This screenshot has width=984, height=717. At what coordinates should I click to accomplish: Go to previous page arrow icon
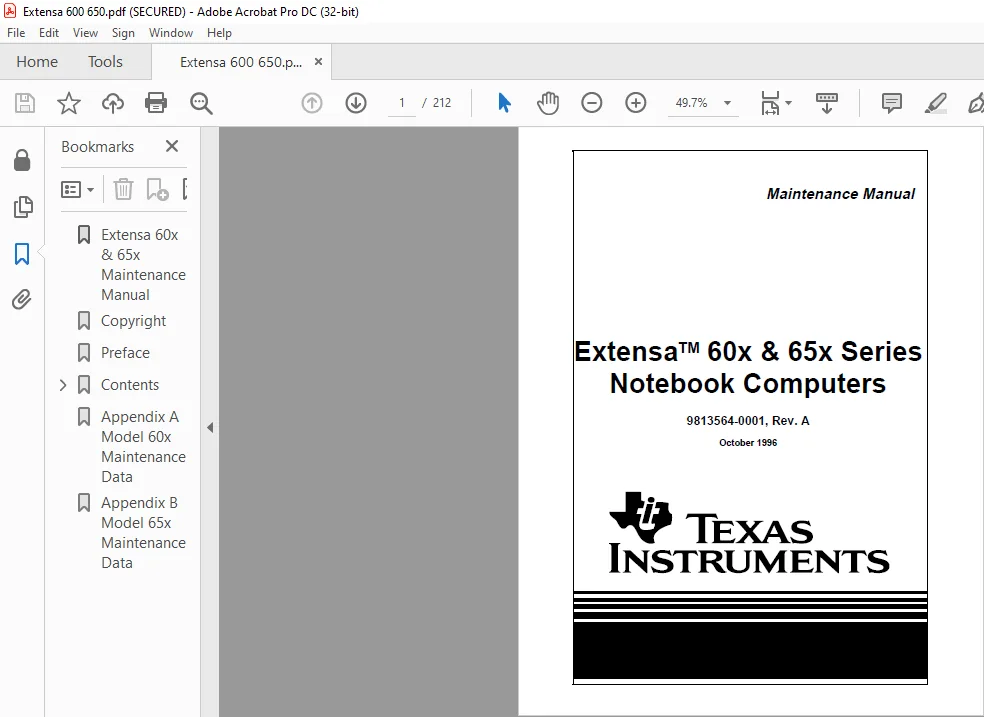click(x=312, y=103)
